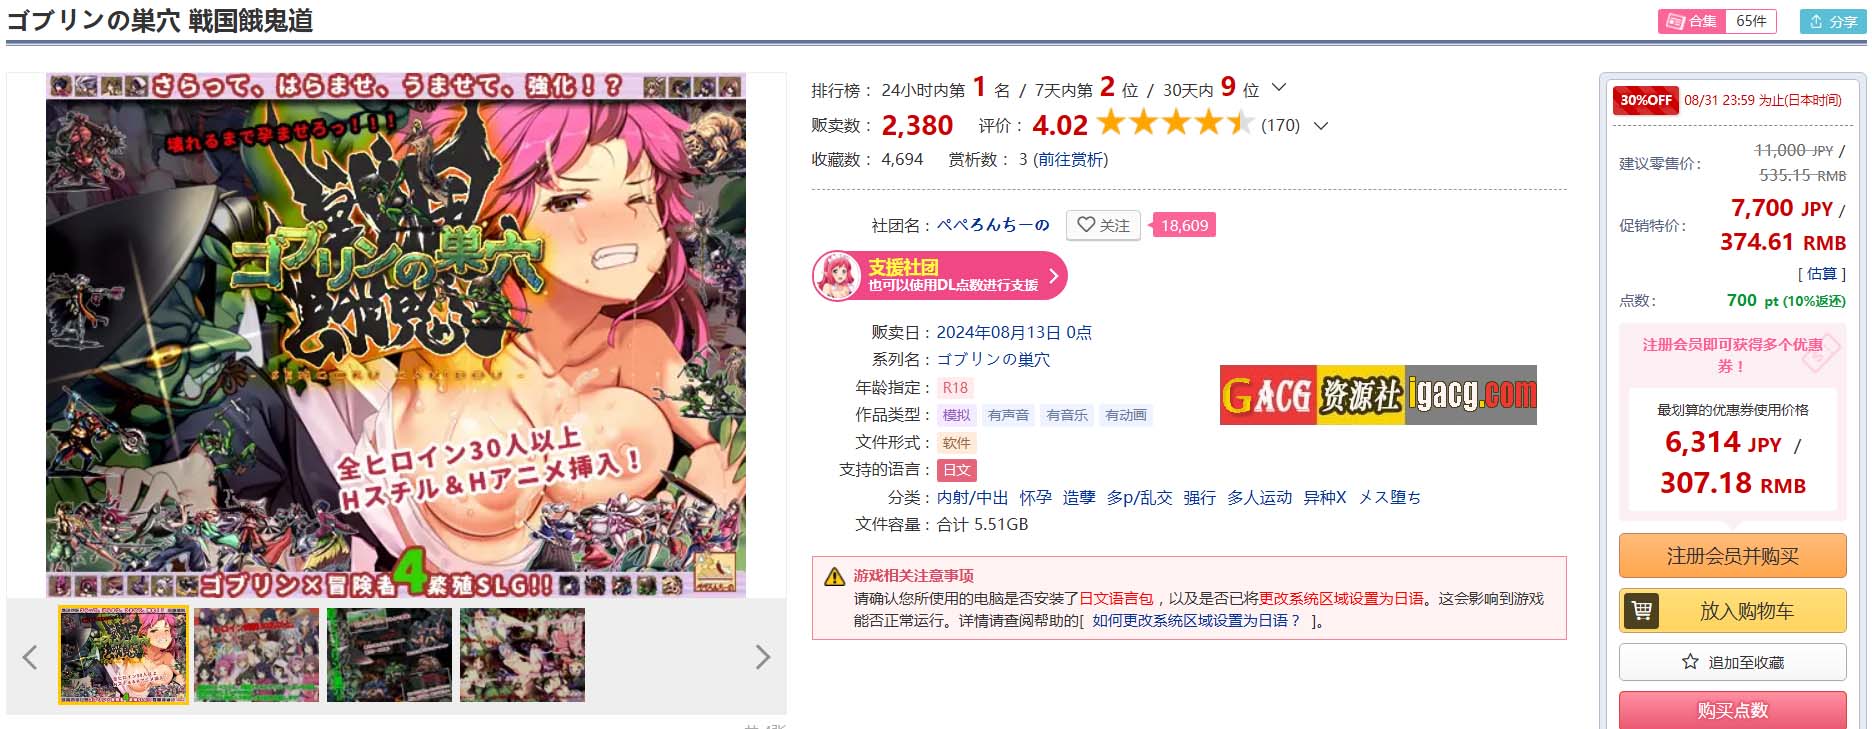Click the 注册会员并购买 button

coord(1732,556)
